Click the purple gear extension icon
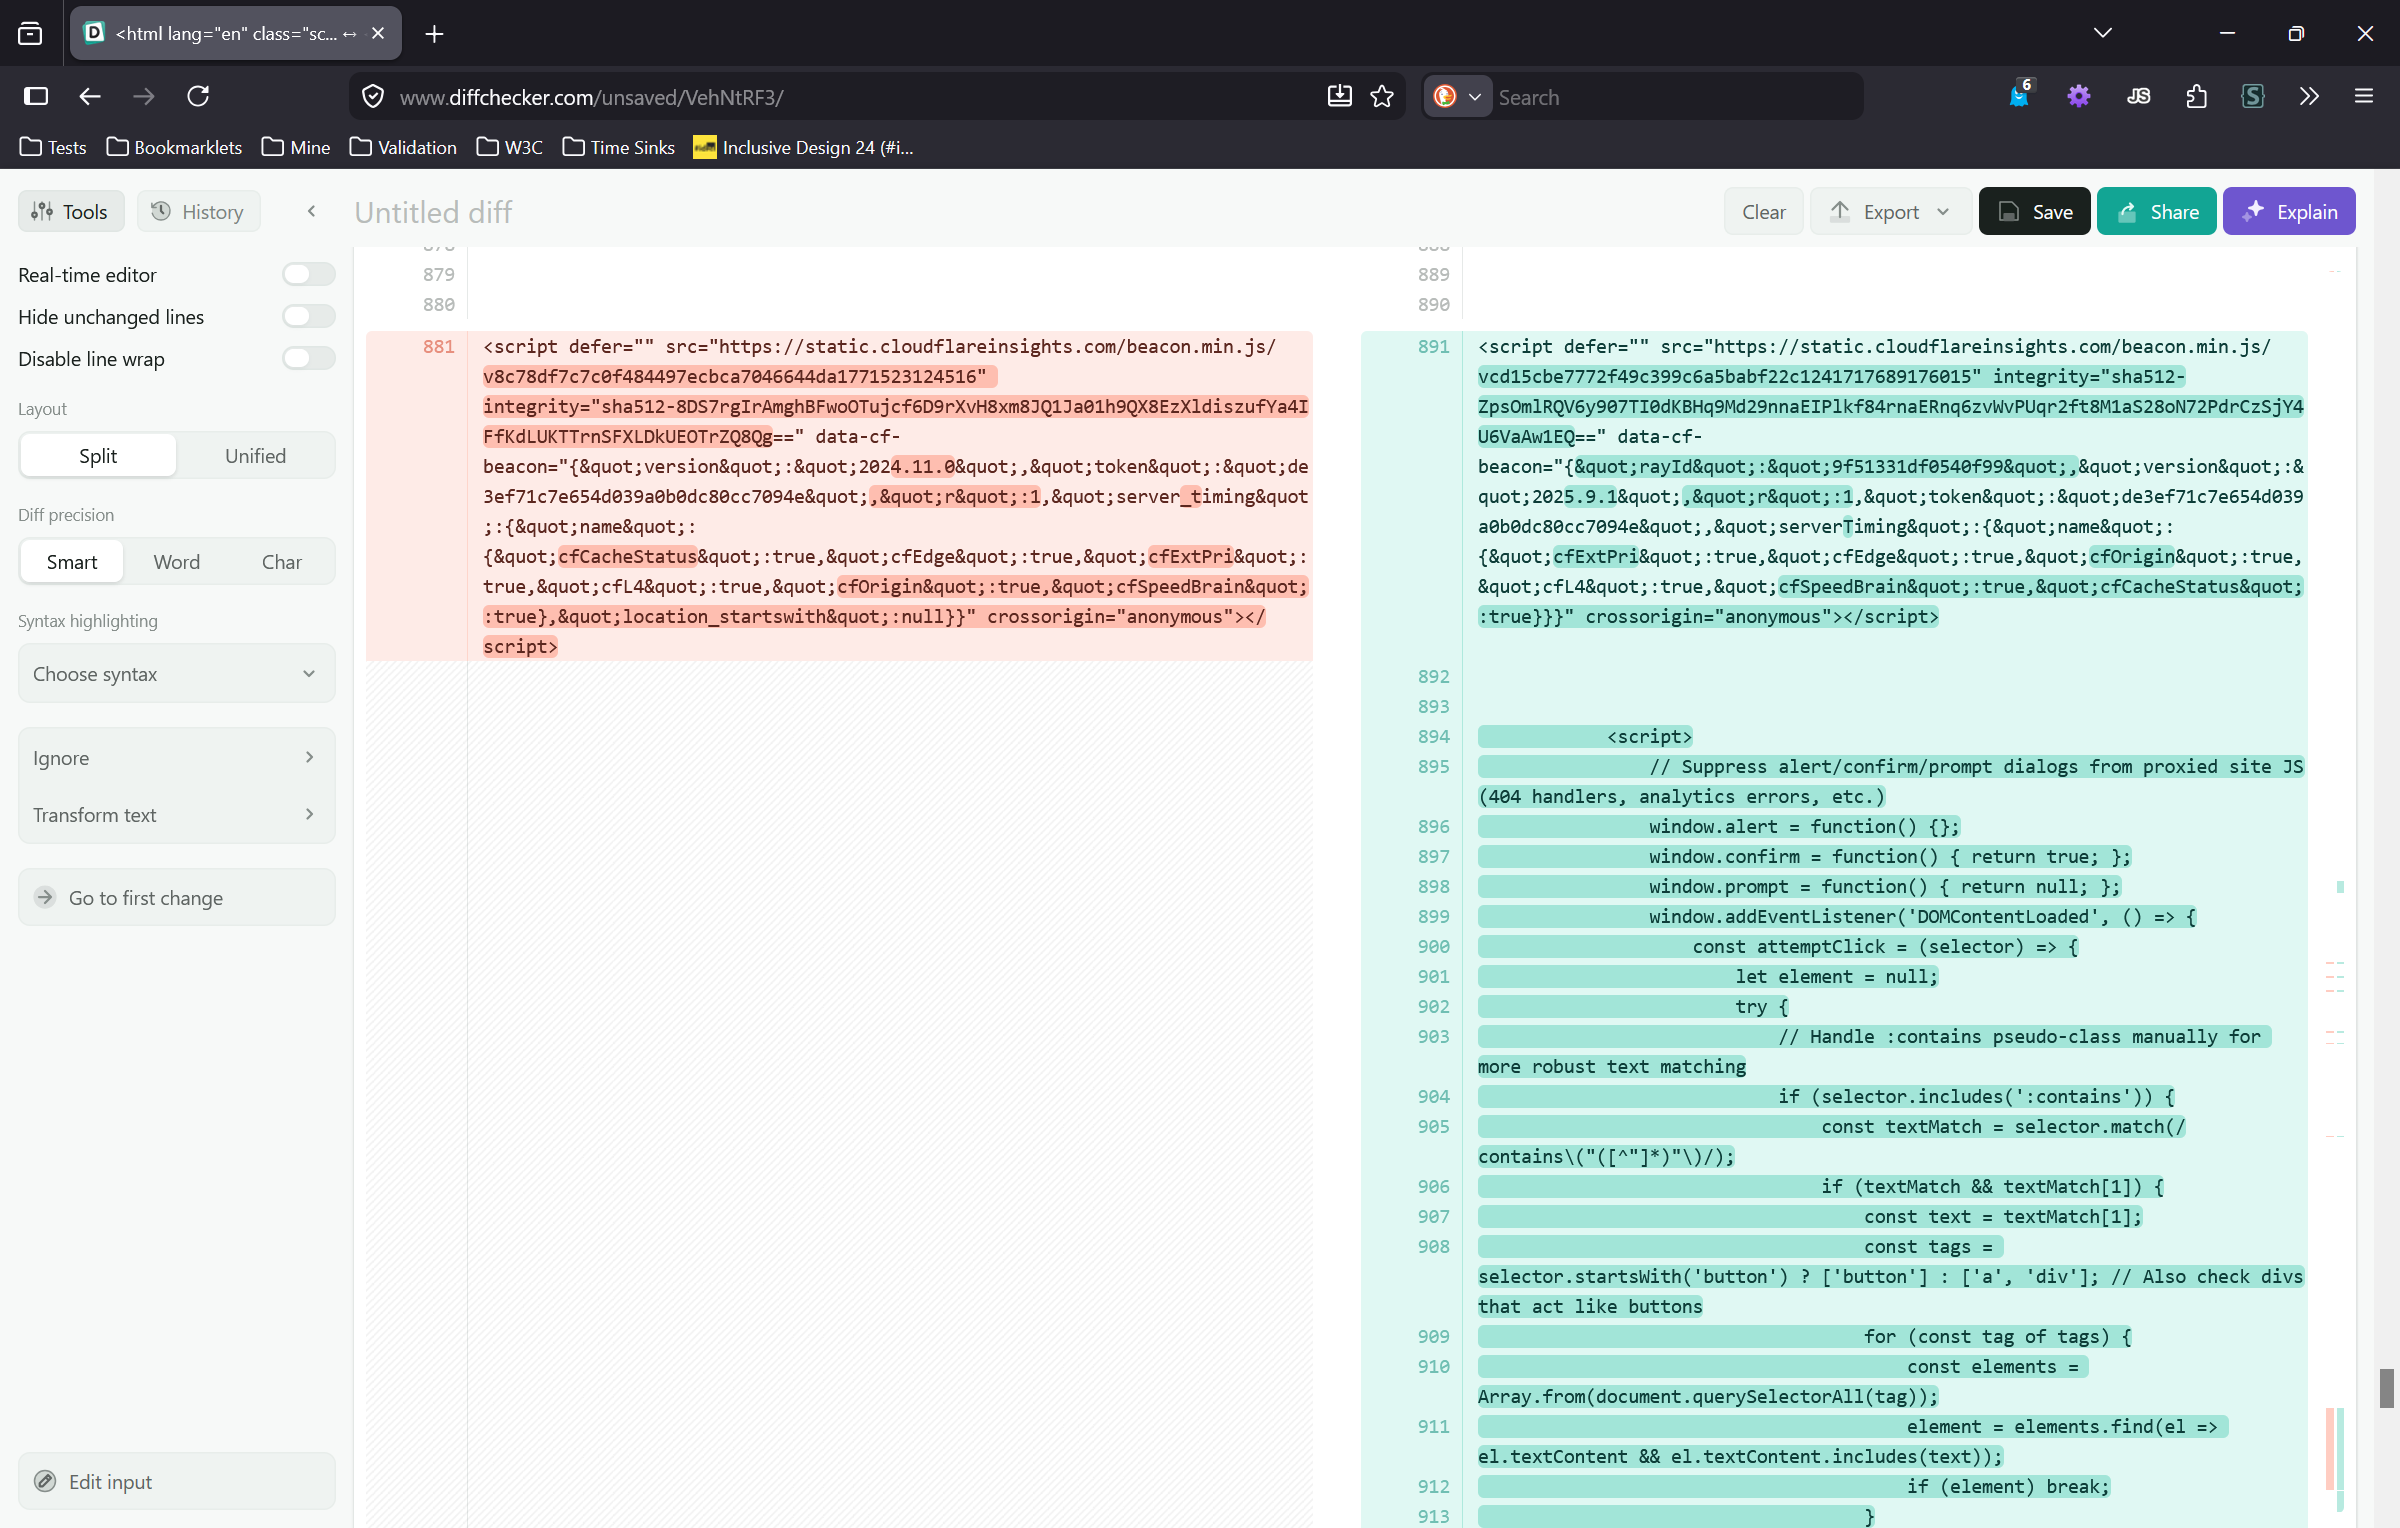2400x1528 pixels. coord(2079,96)
